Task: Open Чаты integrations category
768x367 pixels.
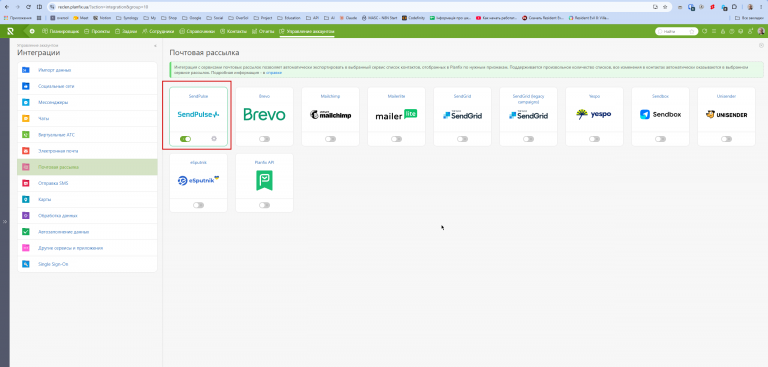Action: point(87,119)
